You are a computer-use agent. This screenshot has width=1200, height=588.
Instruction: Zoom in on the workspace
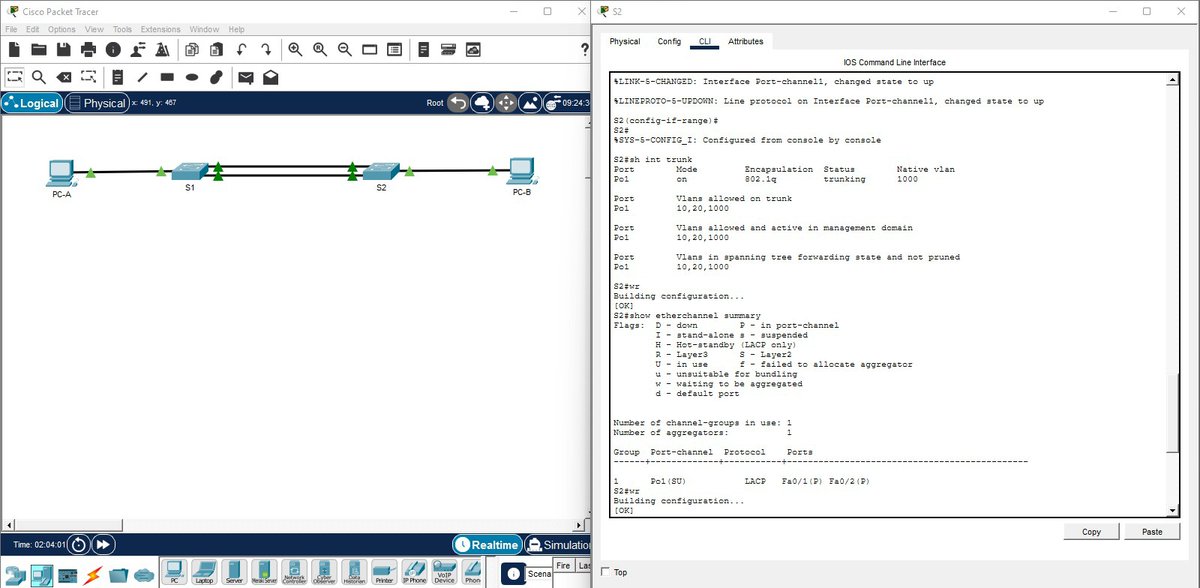tap(295, 49)
